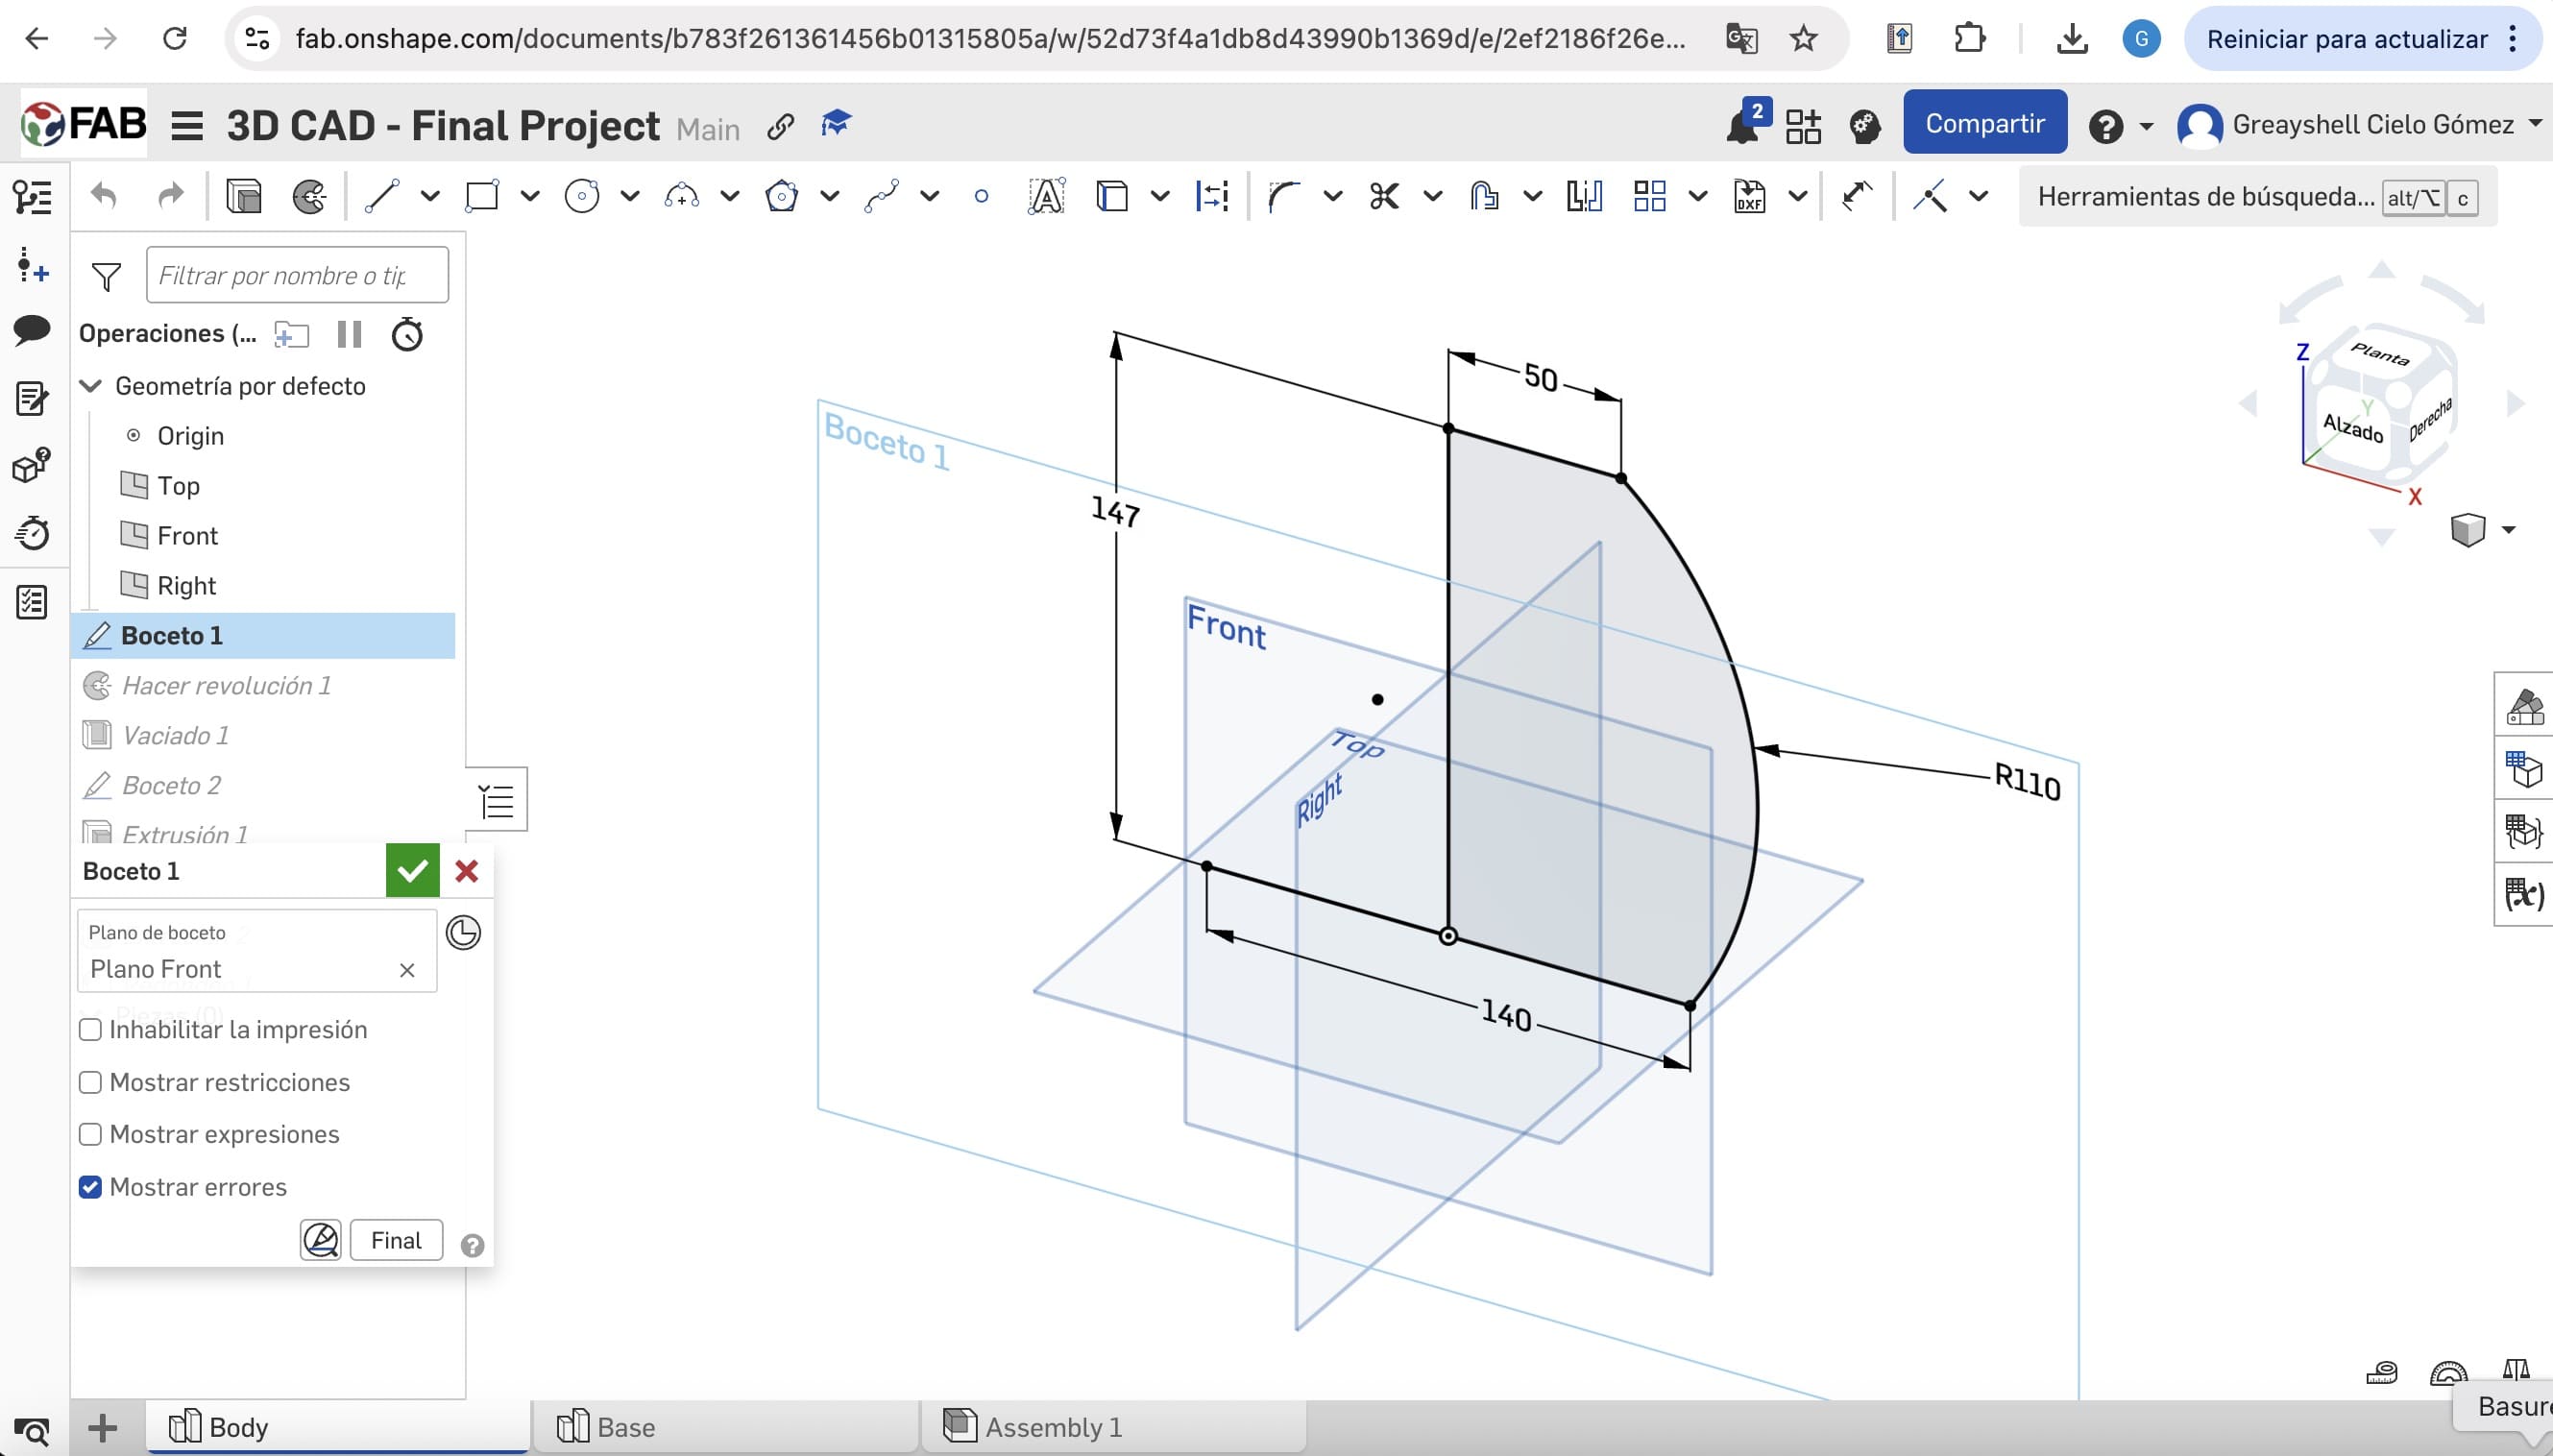The width and height of the screenshot is (2553, 1456).
Task: Click the Final button in sketch dialog
Action: (396, 1240)
